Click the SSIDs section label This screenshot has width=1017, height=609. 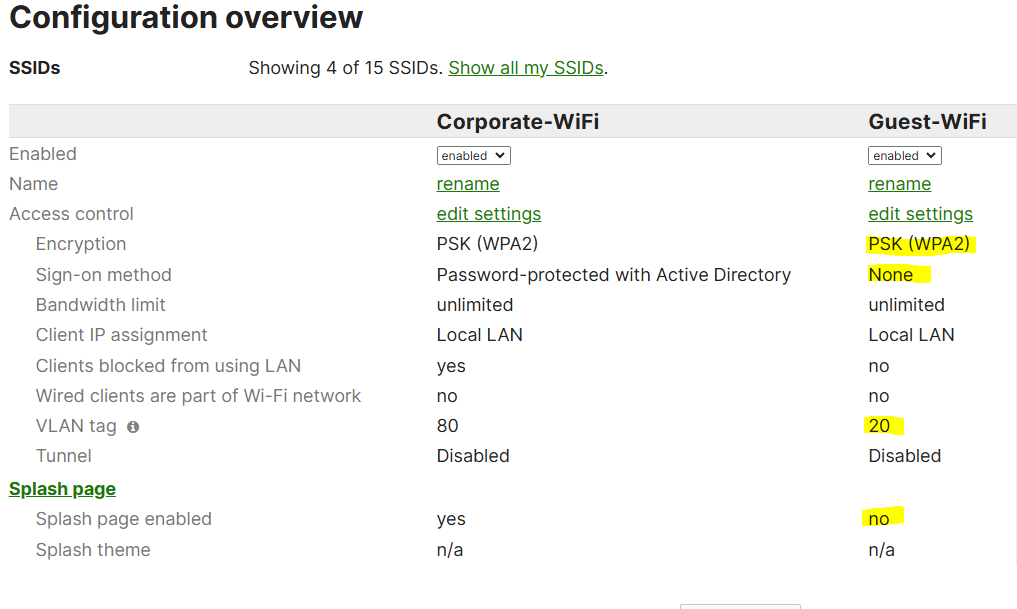pyautogui.click(x=34, y=68)
